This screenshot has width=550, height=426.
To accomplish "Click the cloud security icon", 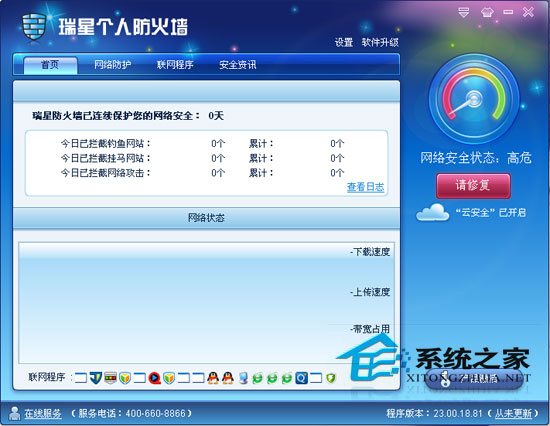I will [432, 212].
